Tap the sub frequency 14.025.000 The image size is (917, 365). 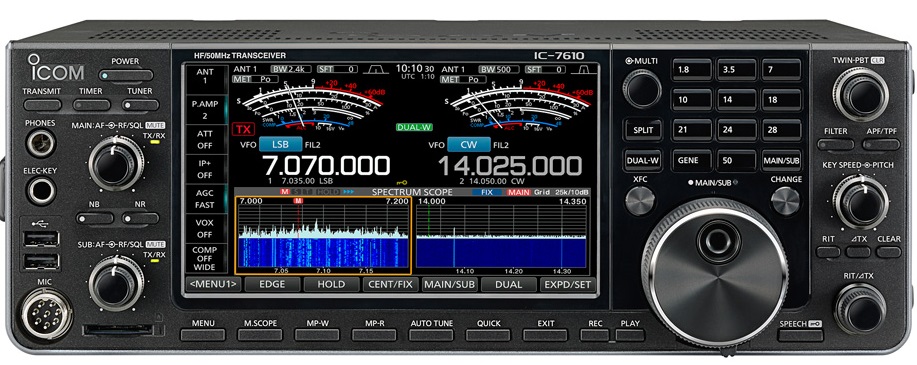coord(510,166)
